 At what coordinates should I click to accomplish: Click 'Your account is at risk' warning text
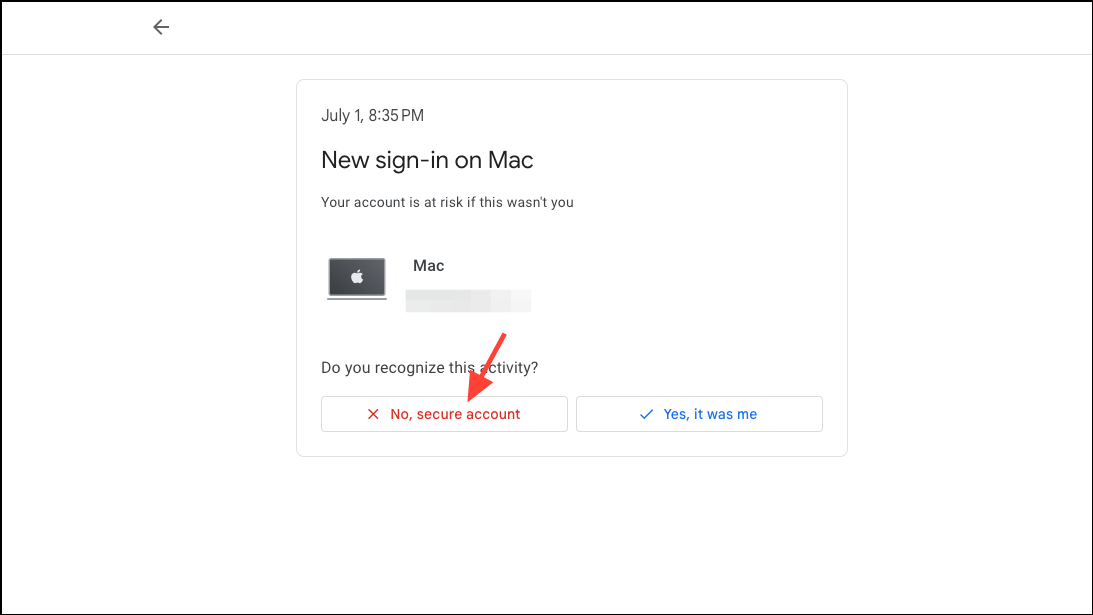[447, 202]
